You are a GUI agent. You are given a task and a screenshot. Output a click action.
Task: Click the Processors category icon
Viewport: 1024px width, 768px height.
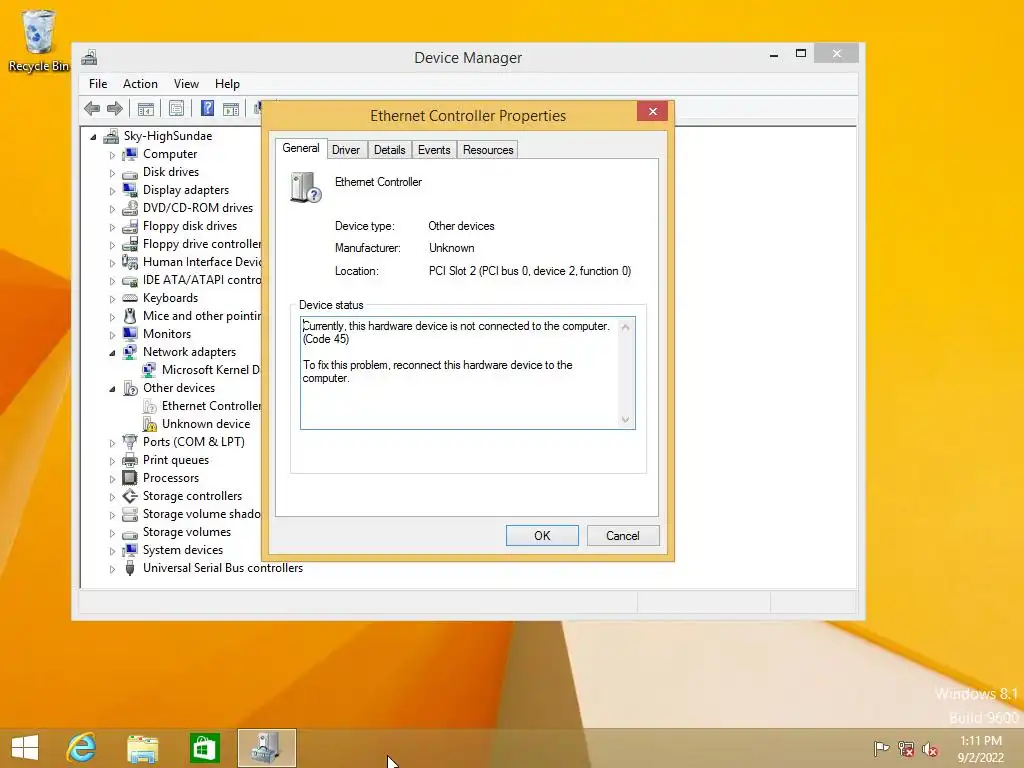pyautogui.click(x=130, y=478)
